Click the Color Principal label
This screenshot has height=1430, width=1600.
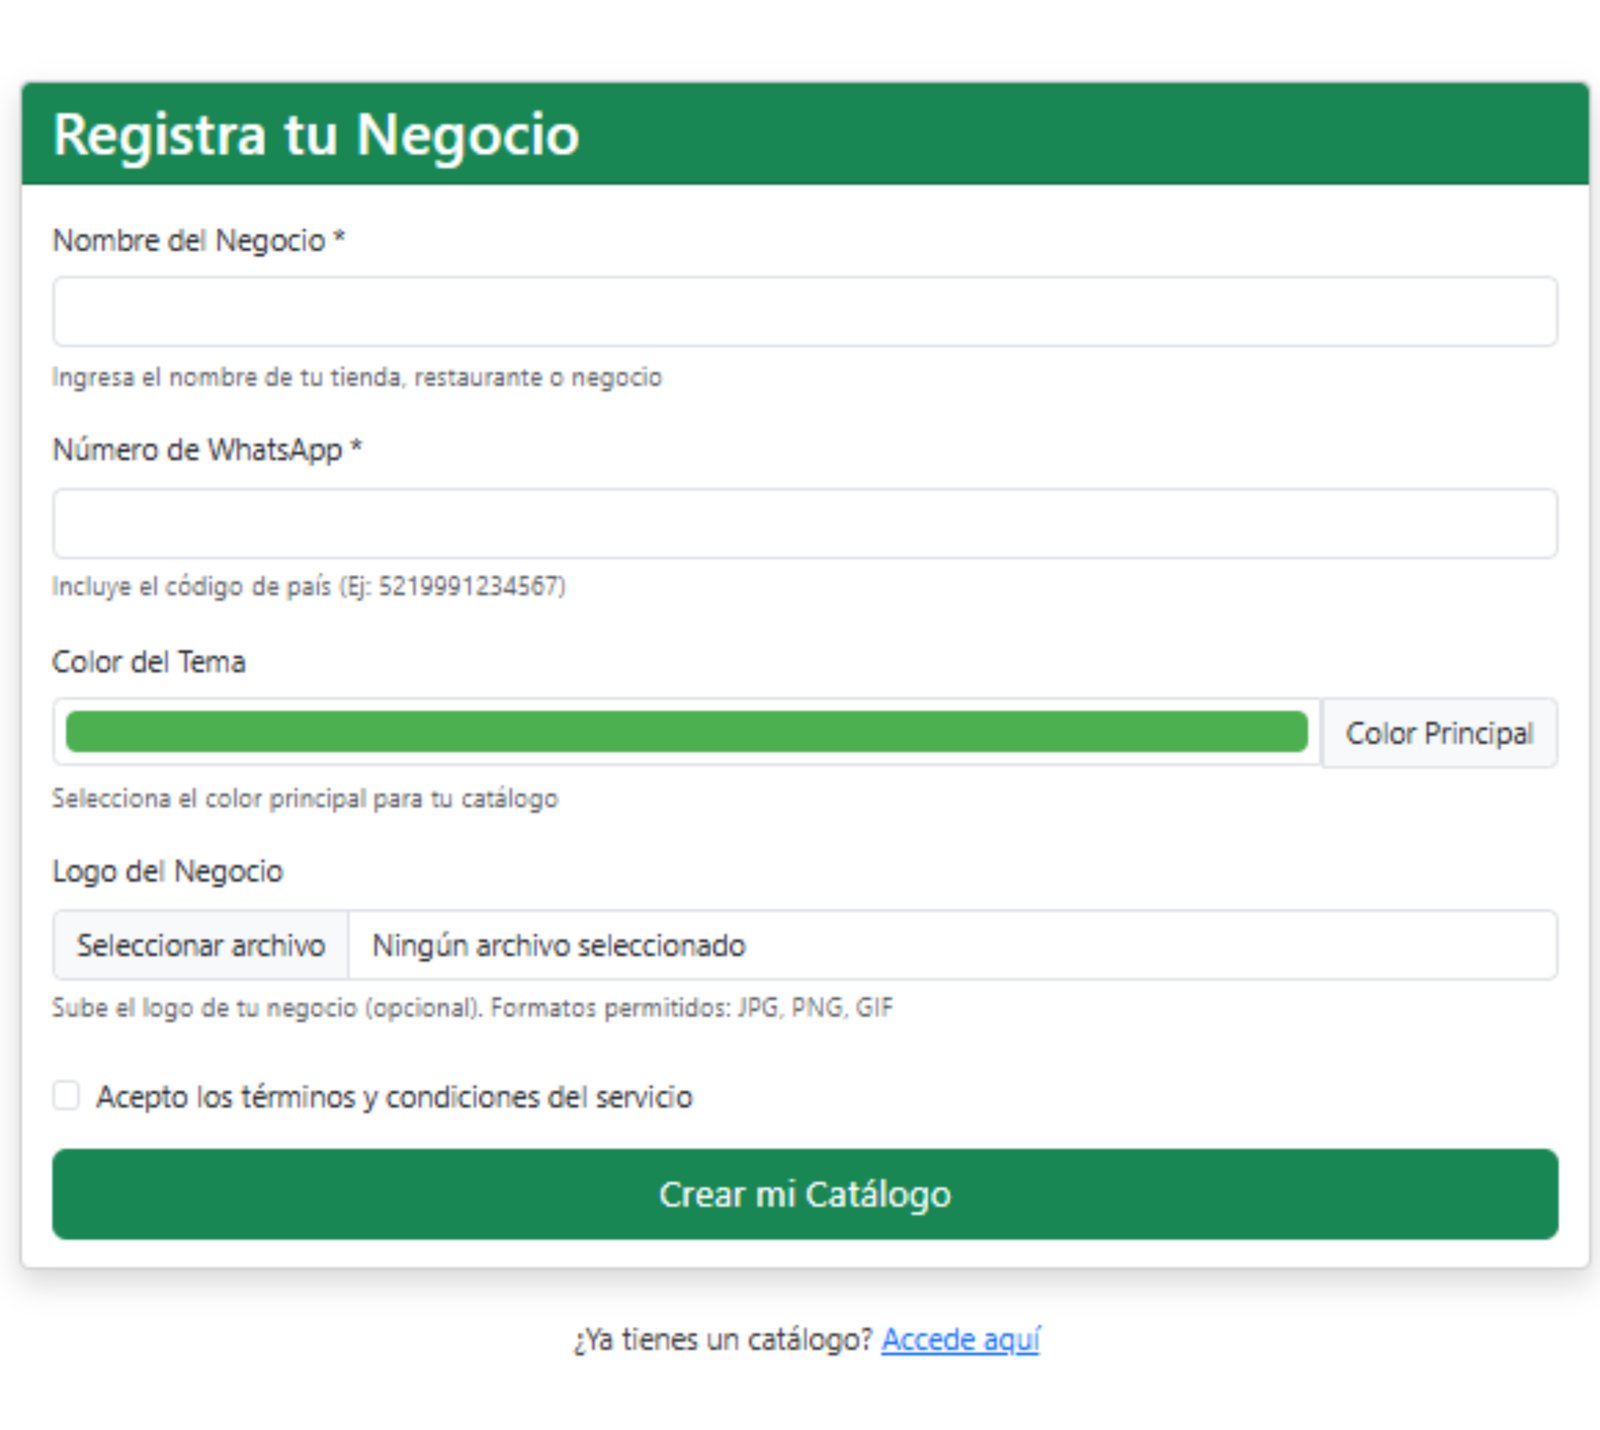pos(1439,733)
